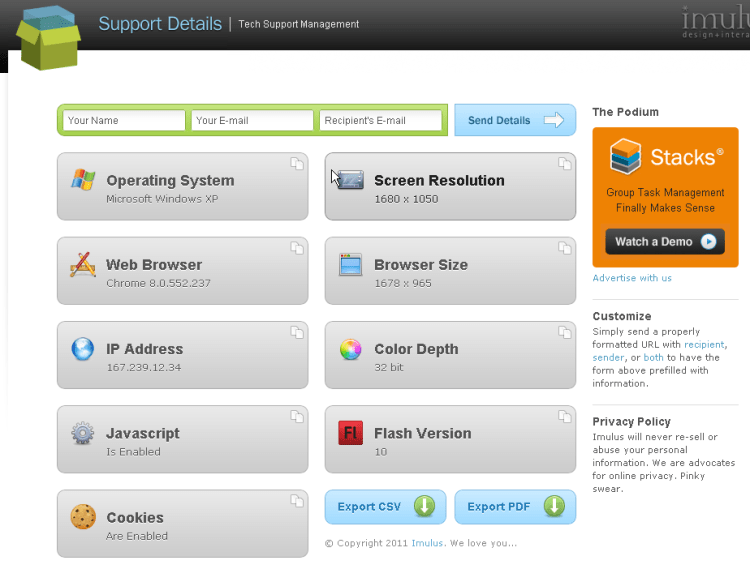The height and width of the screenshot is (569, 750).
Task: Click the Javascript gear icon
Action: 83,433
